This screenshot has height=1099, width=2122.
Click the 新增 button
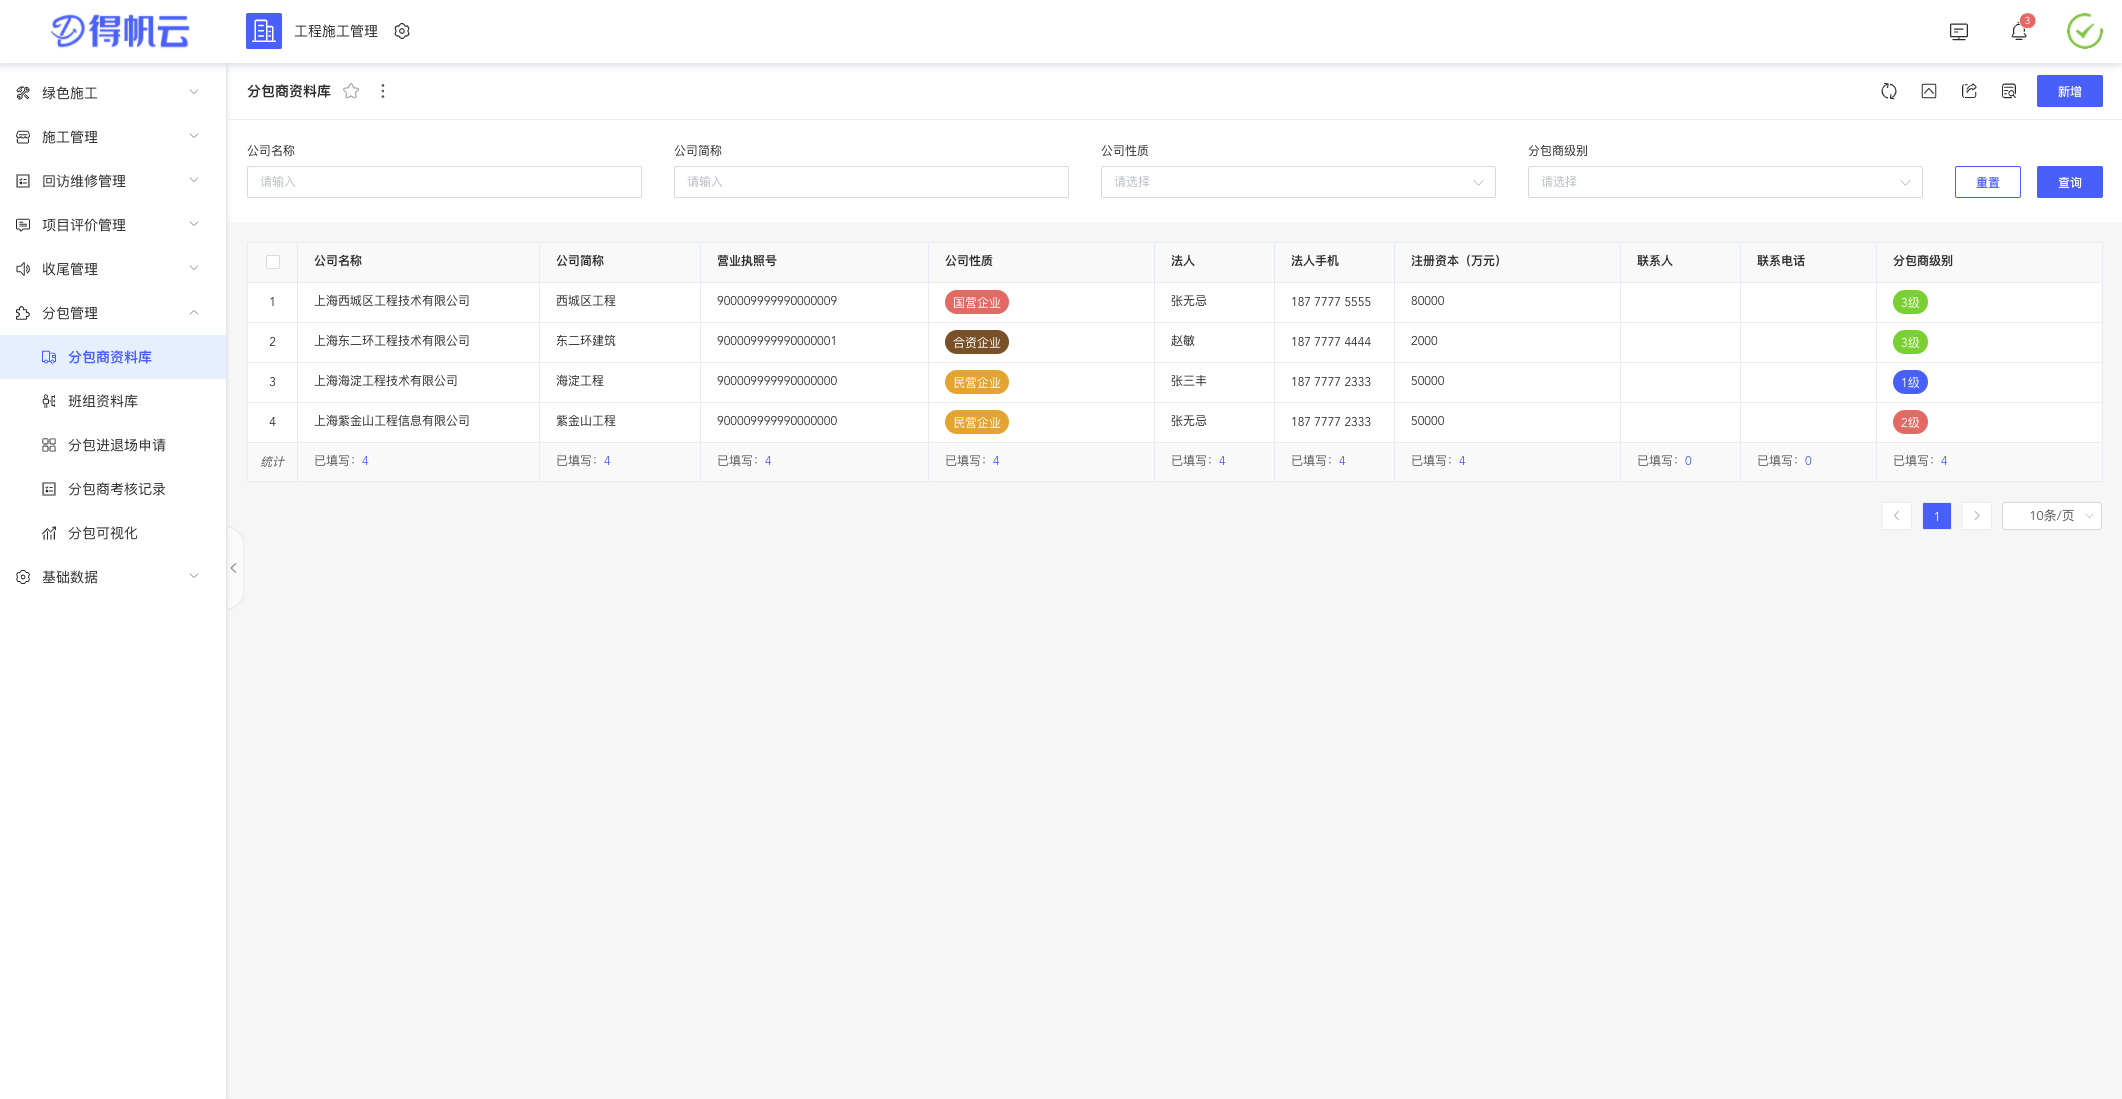pyautogui.click(x=2070, y=91)
